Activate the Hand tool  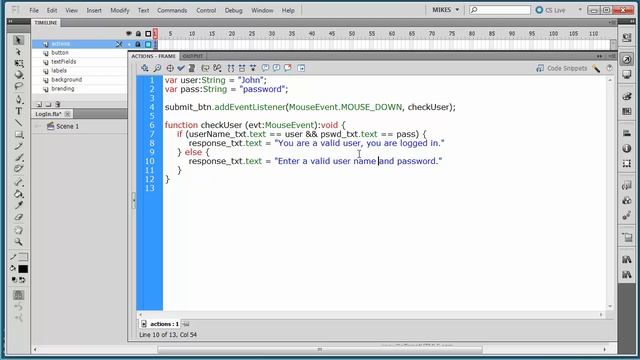(x=18, y=230)
